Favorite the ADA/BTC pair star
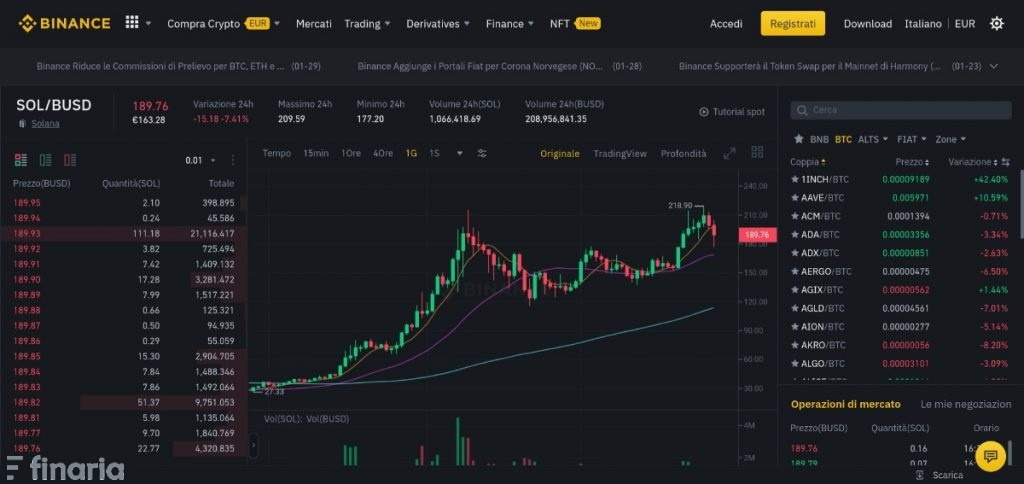Image resolution: width=1024 pixels, height=484 pixels. point(795,234)
